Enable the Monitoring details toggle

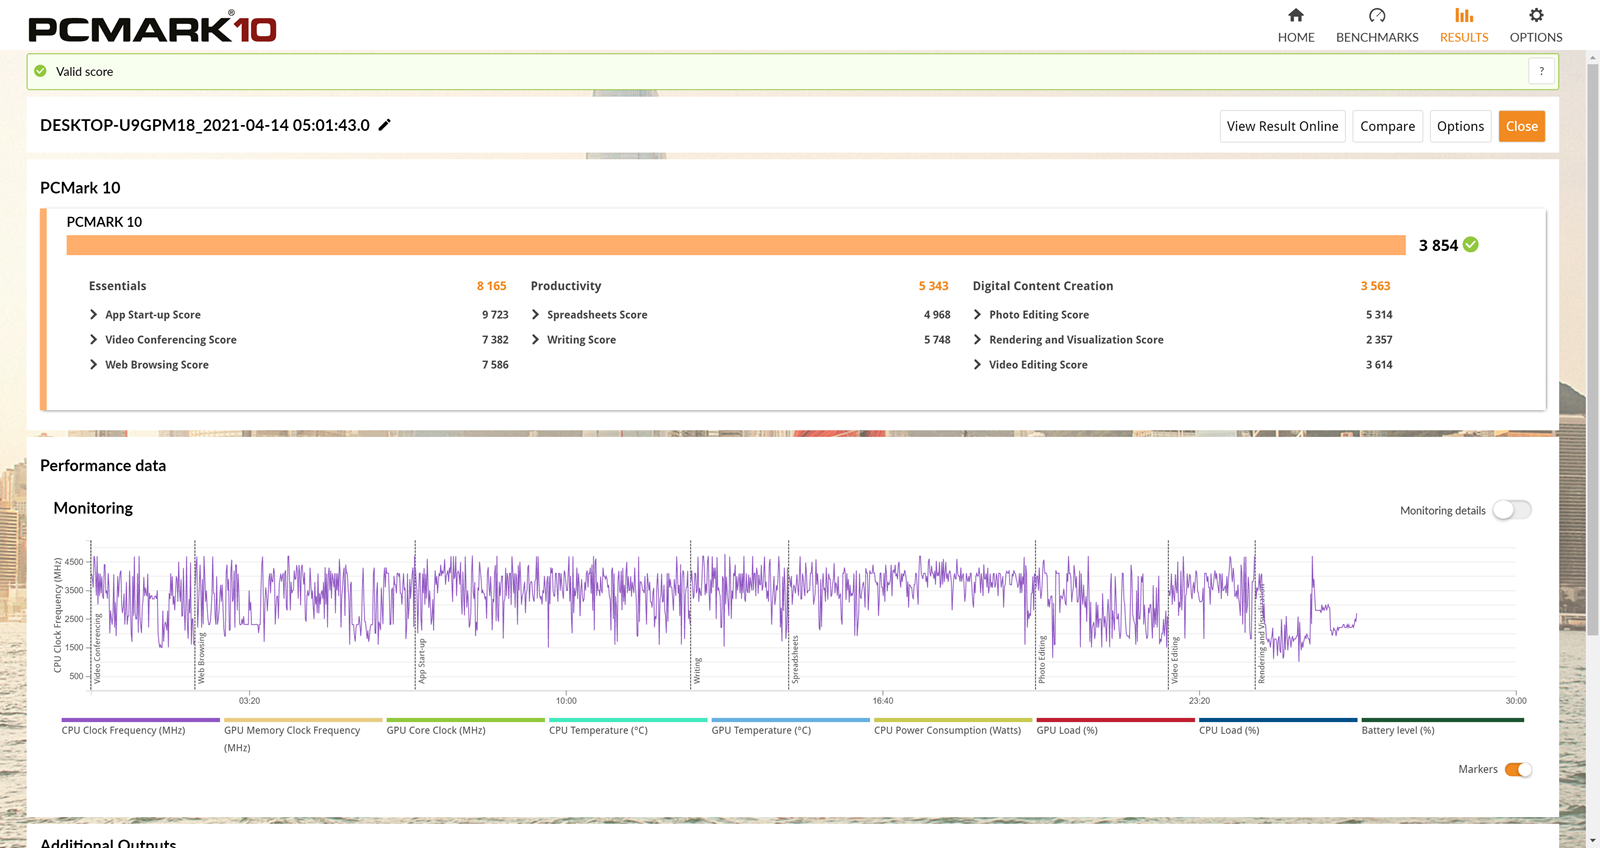[x=1511, y=510]
